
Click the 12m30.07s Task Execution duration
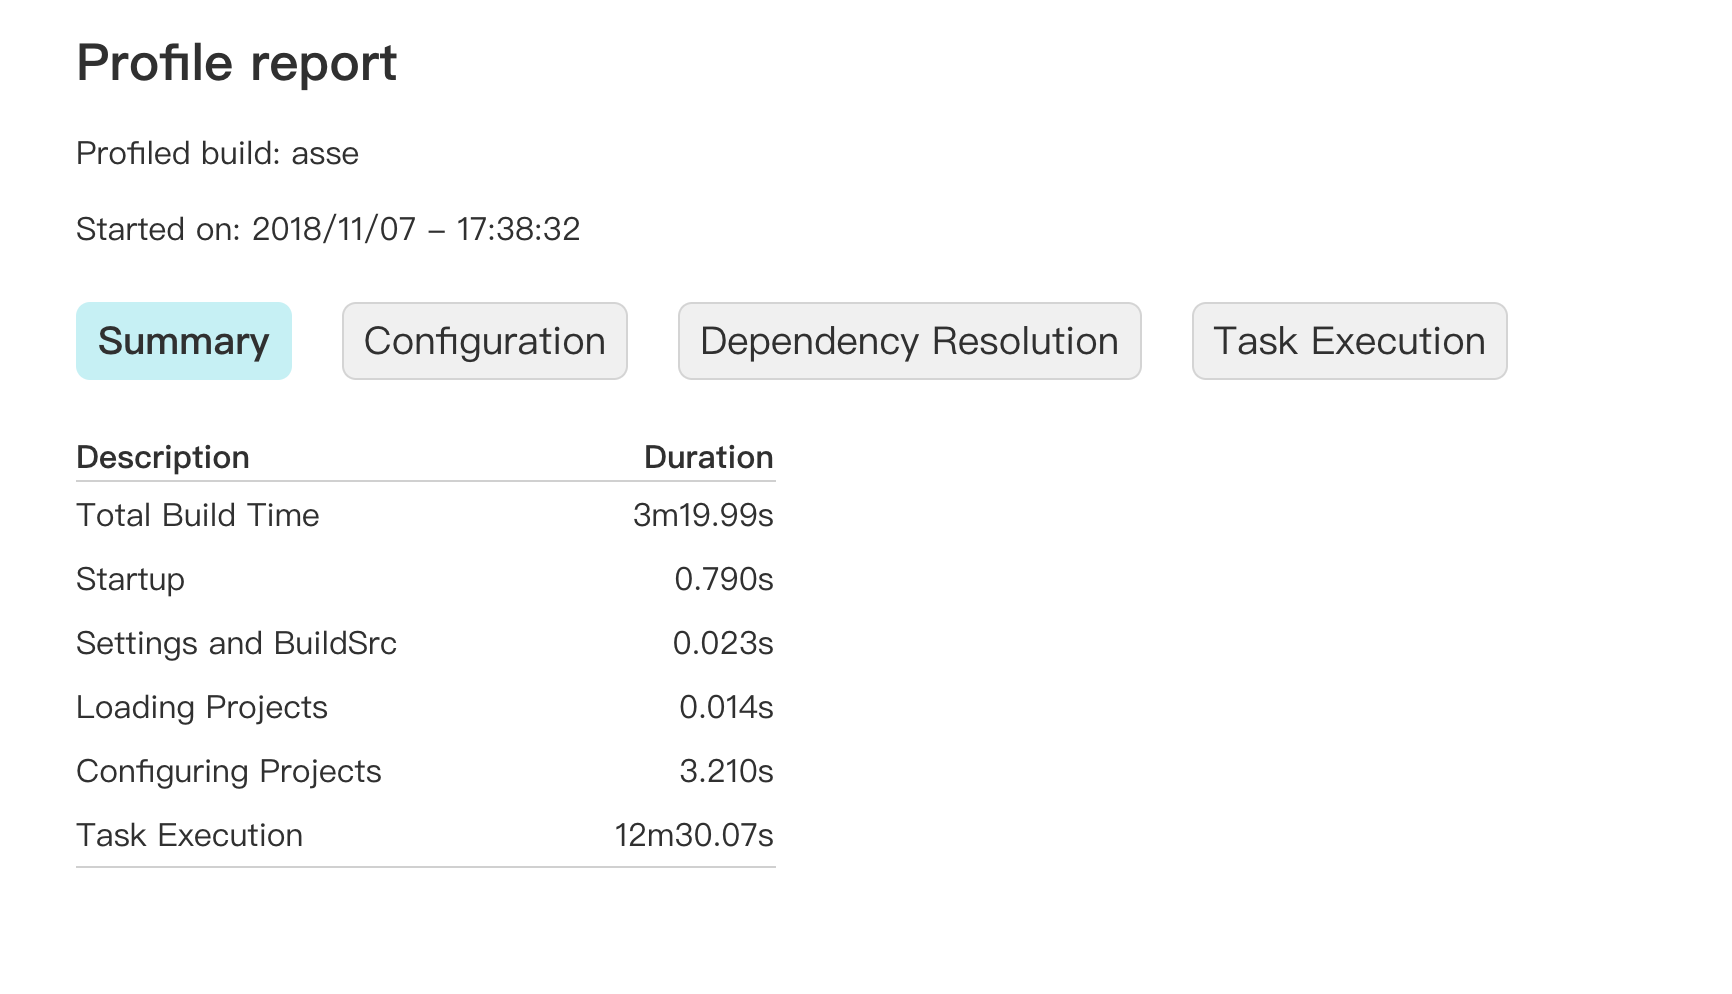(x=694, y=835)
